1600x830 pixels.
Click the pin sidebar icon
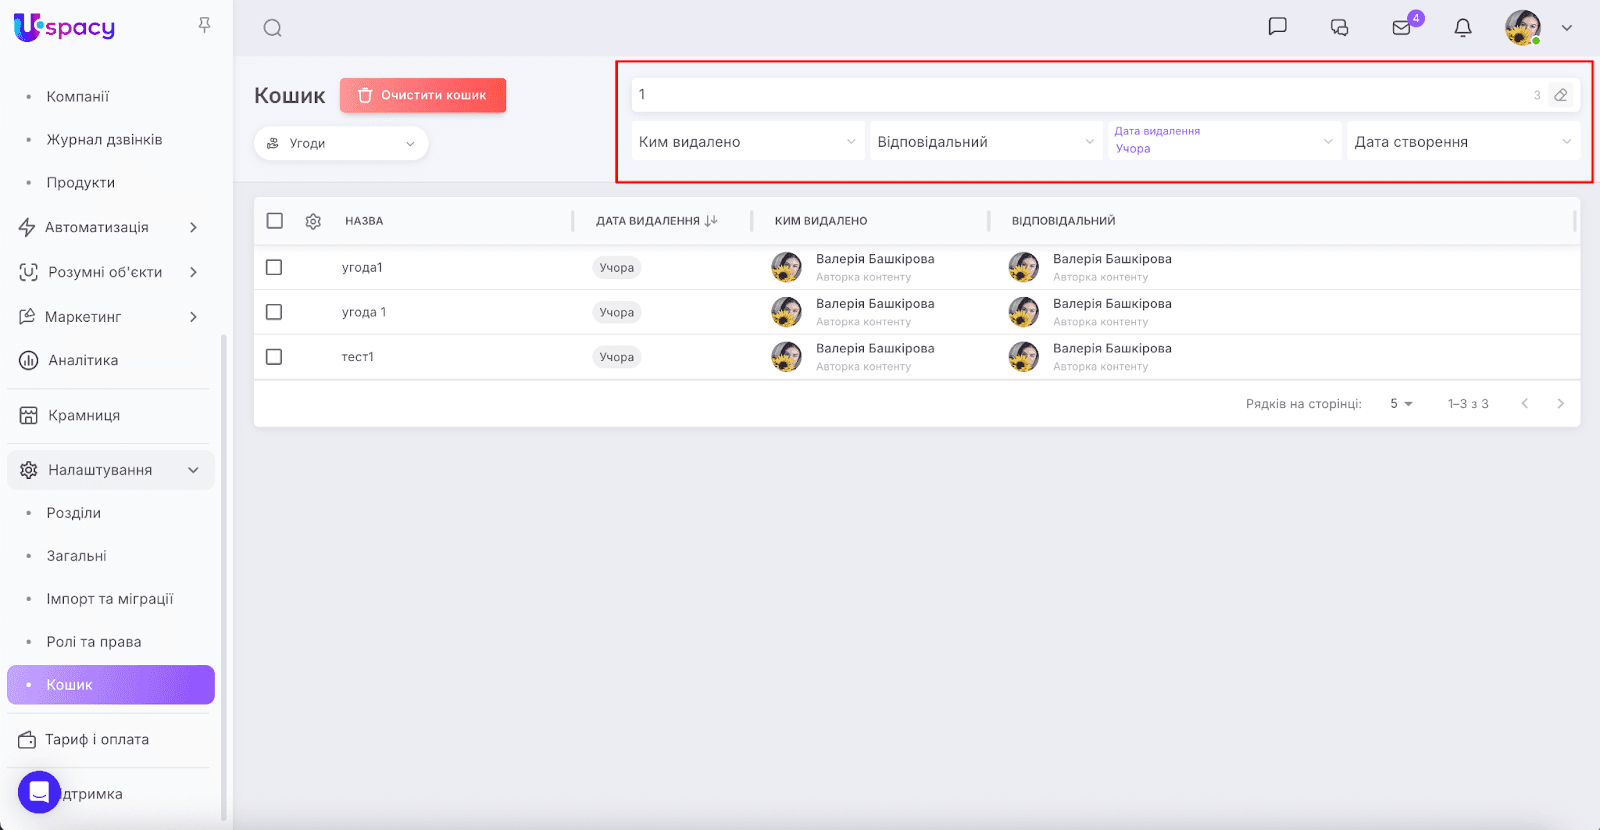(204, 25)
